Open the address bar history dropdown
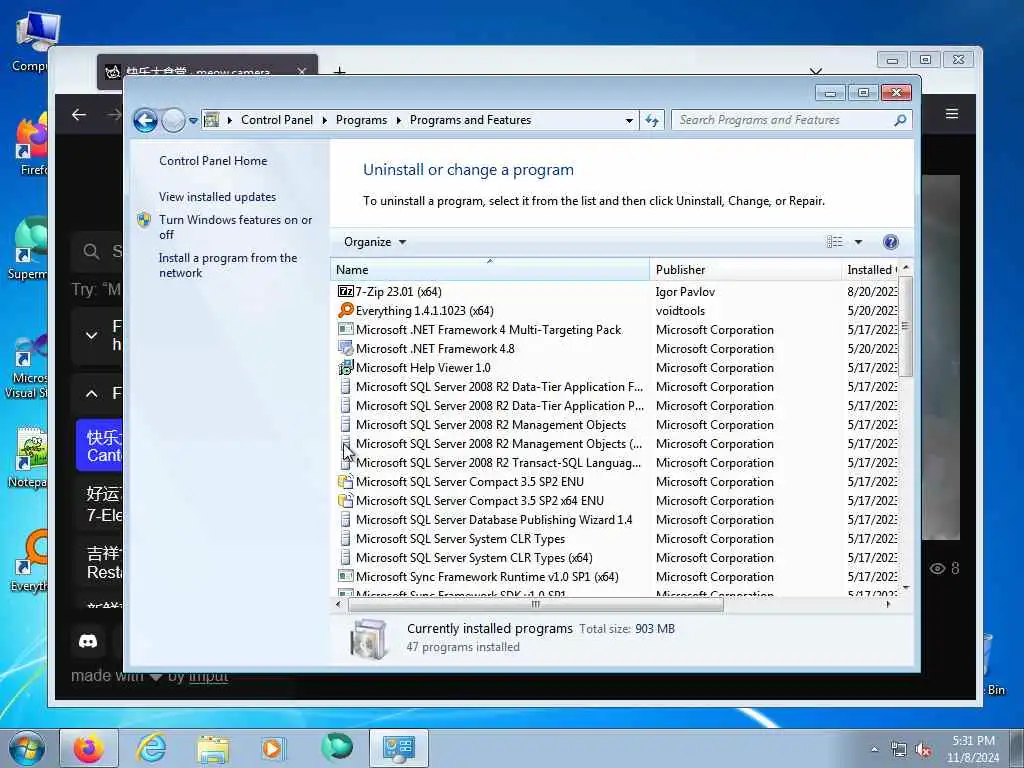This screenshot has height=768, width=1024. (629, 121)
